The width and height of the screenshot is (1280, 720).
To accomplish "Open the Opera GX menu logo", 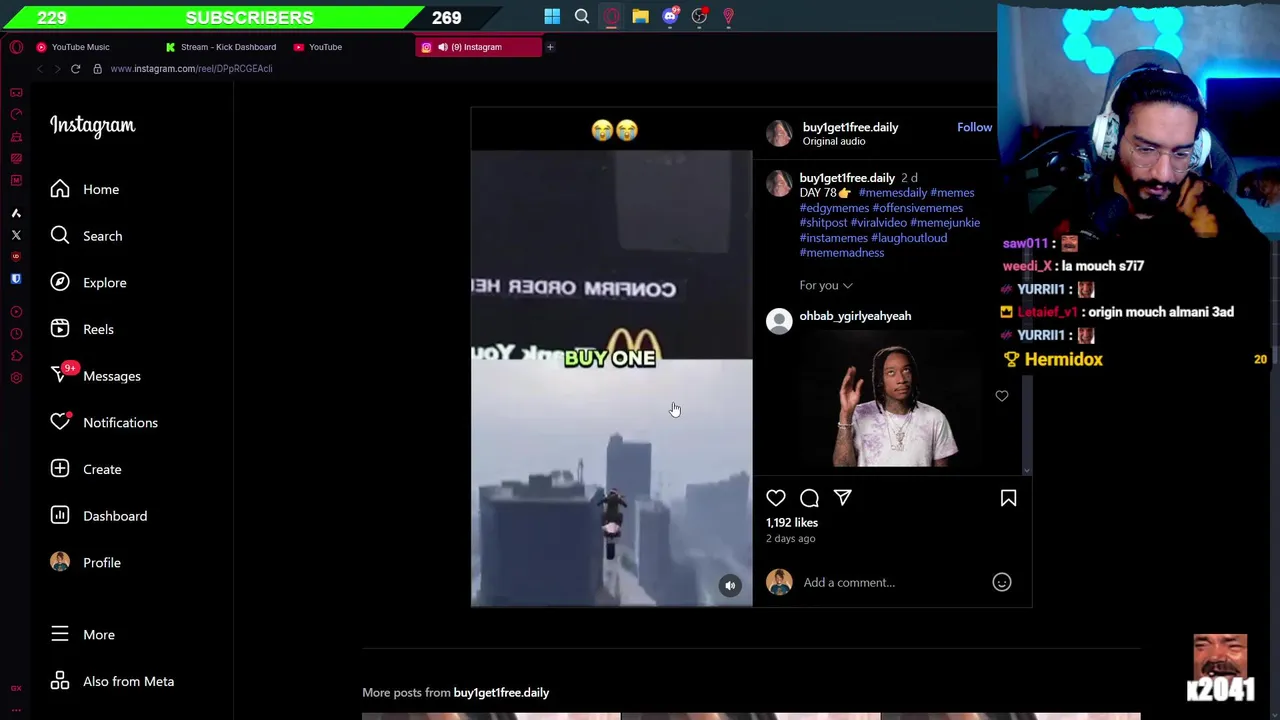I will [16, 47].
